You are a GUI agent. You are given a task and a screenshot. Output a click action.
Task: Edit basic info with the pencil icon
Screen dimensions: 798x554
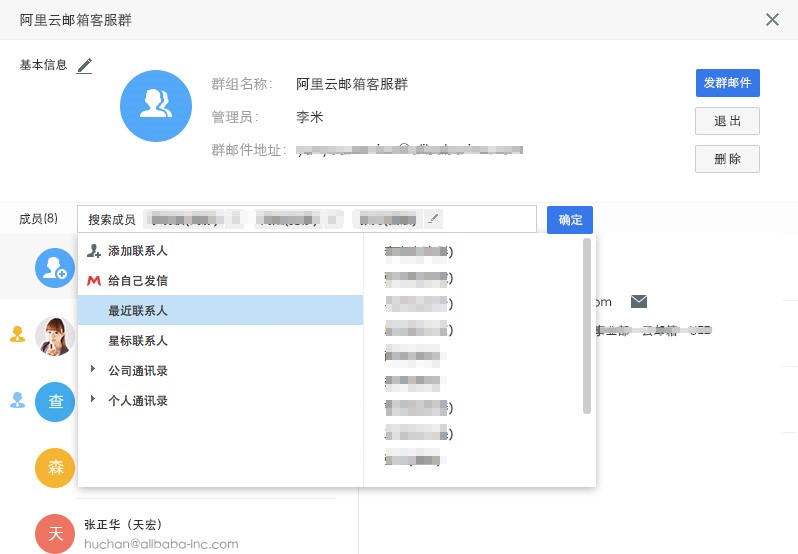[84, 66]
